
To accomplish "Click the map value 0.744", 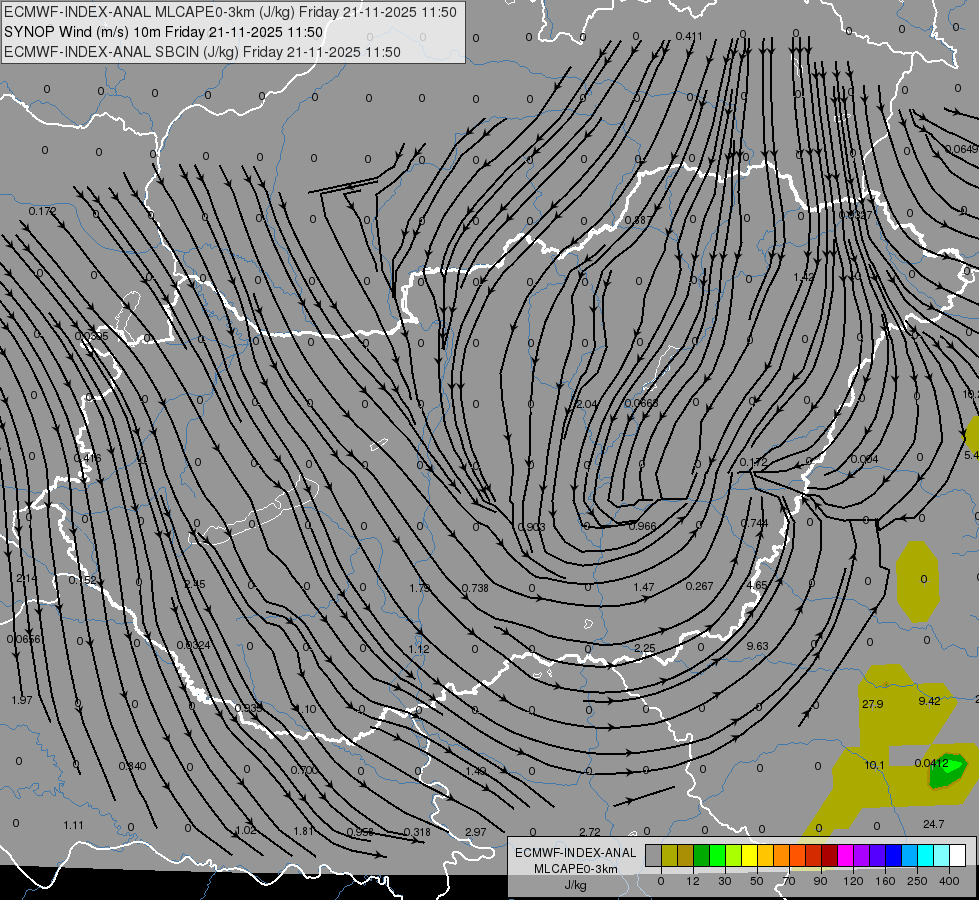I will coord(754,523).
